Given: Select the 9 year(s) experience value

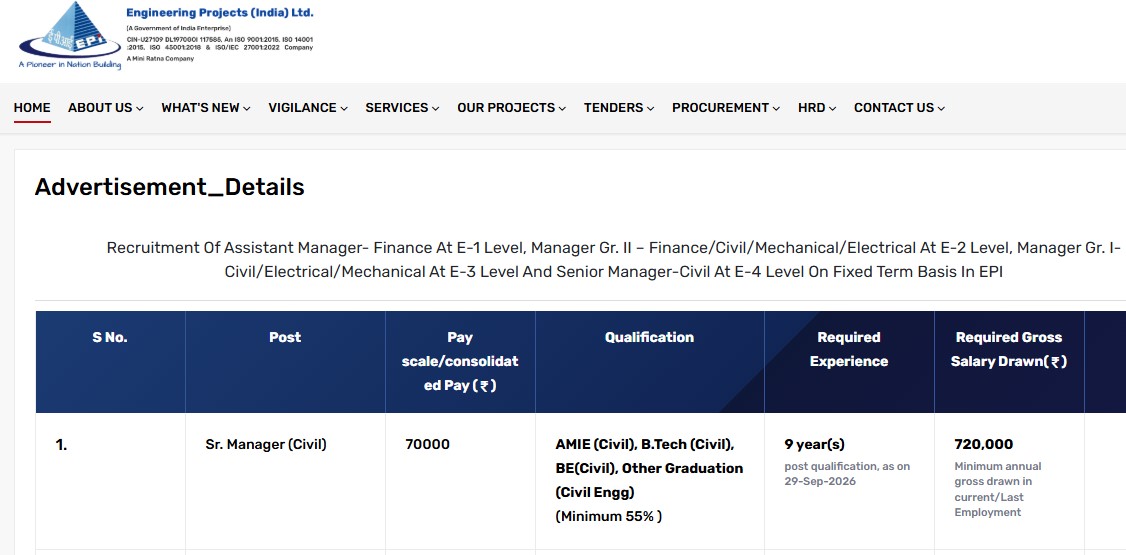Looking at the screenshot, I should (x=814, y=444).
